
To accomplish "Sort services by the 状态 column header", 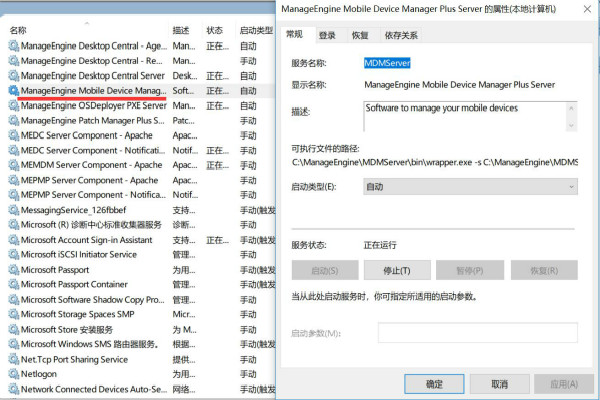I will (214, 31).
